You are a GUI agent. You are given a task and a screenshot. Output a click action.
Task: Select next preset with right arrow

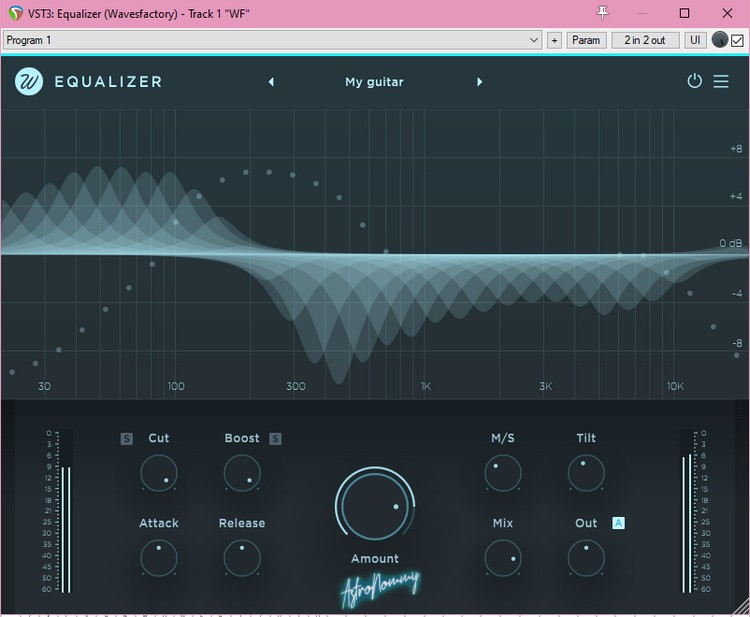480,82
